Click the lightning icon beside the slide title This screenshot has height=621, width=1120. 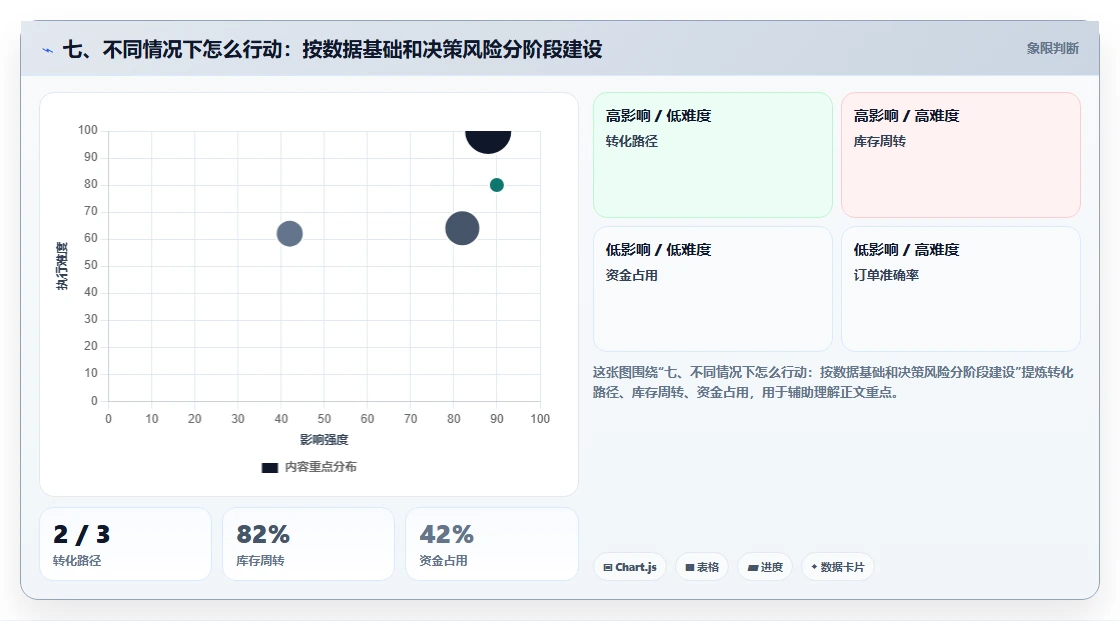click(47, 50)
